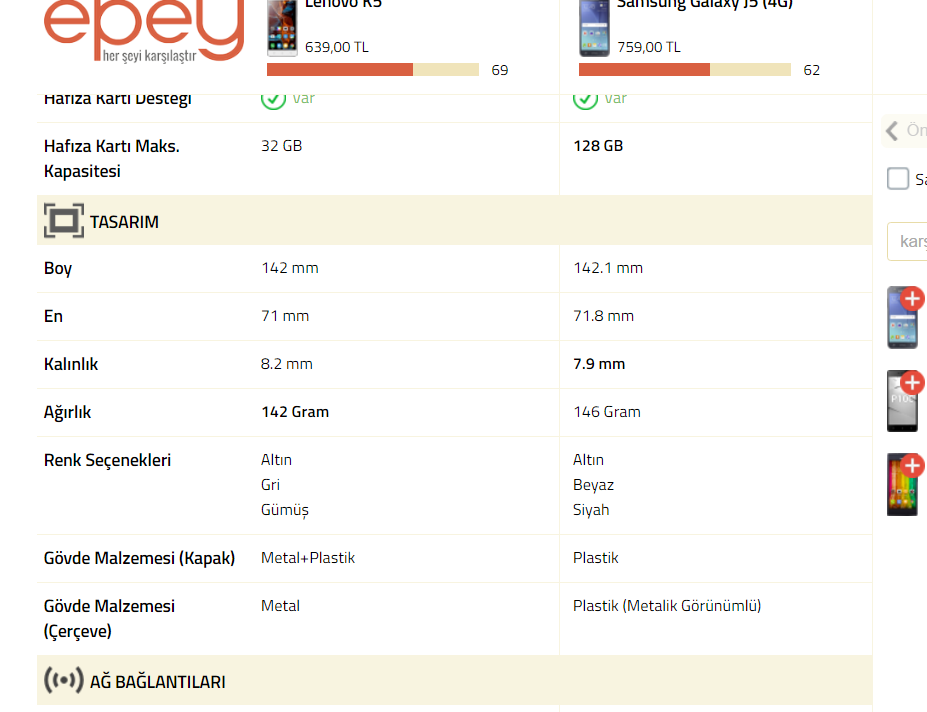Image resolution: width=927 pixels, height=712 pixels.
Task: Click the Beyaz color option
Action: (x=594, y=485)
